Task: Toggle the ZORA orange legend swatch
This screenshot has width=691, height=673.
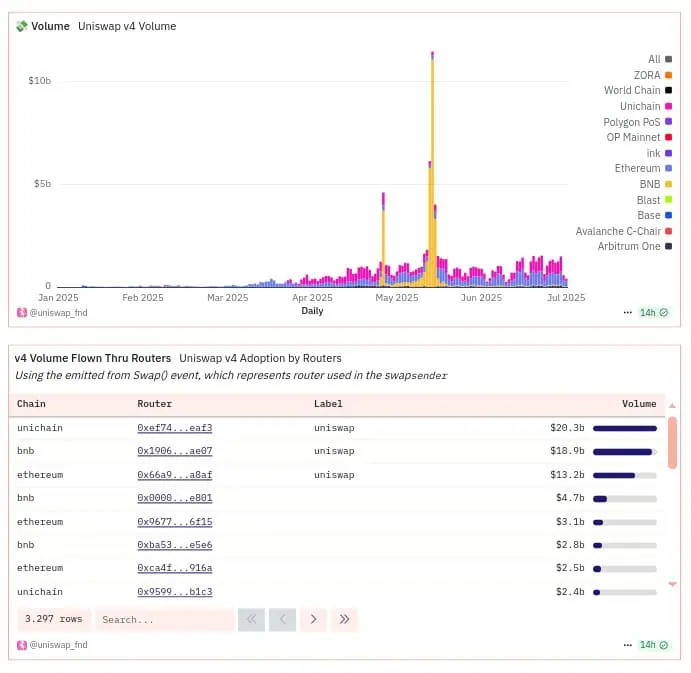Action: pyautogui.click(x=668, y=75)
